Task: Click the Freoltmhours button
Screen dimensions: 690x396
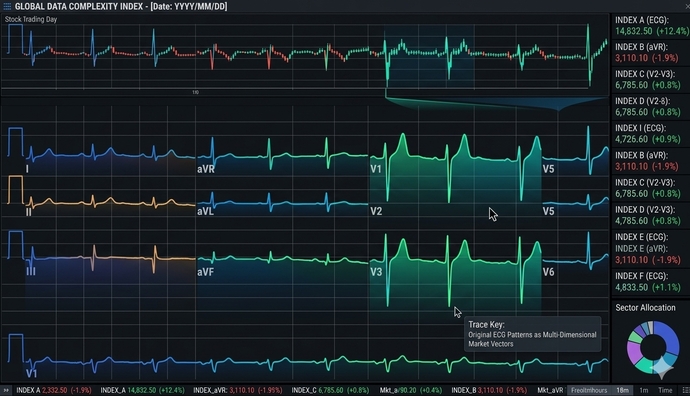Action: point(589,390)
